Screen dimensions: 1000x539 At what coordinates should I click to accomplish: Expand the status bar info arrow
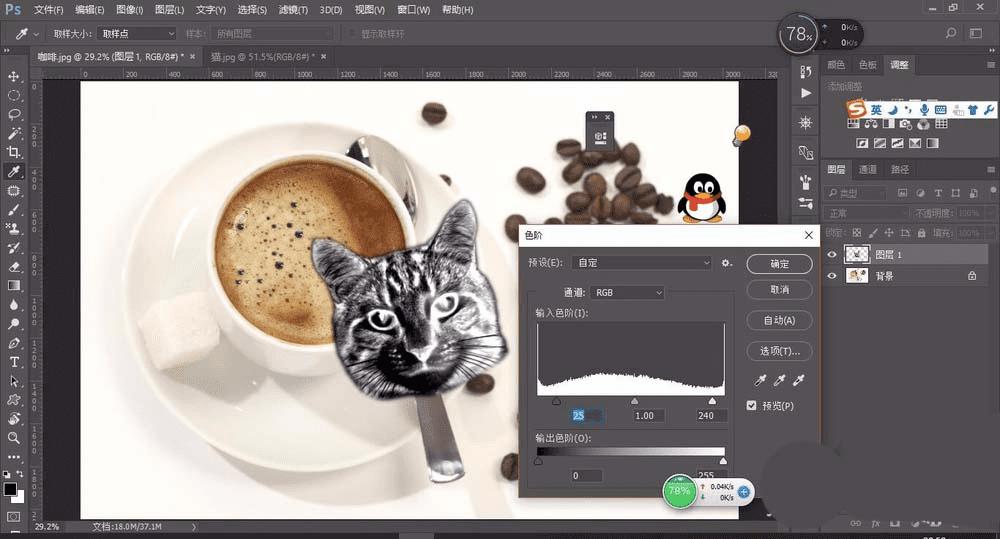point(194,527)
